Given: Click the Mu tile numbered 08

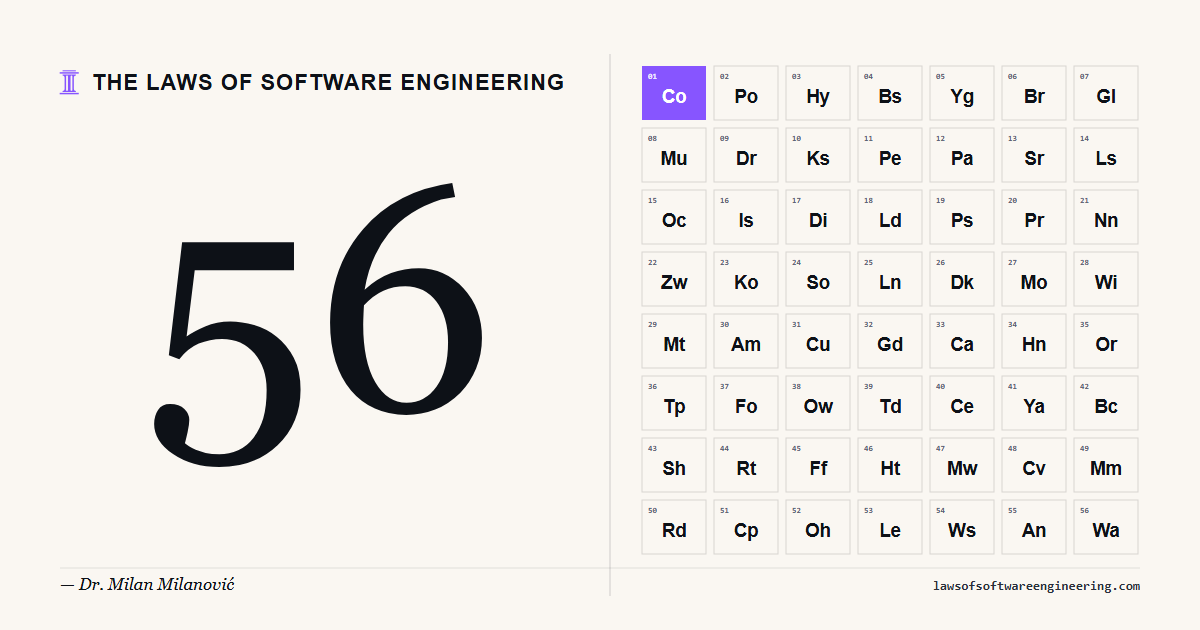Looking at the screenshot, I should pos(674,155).
